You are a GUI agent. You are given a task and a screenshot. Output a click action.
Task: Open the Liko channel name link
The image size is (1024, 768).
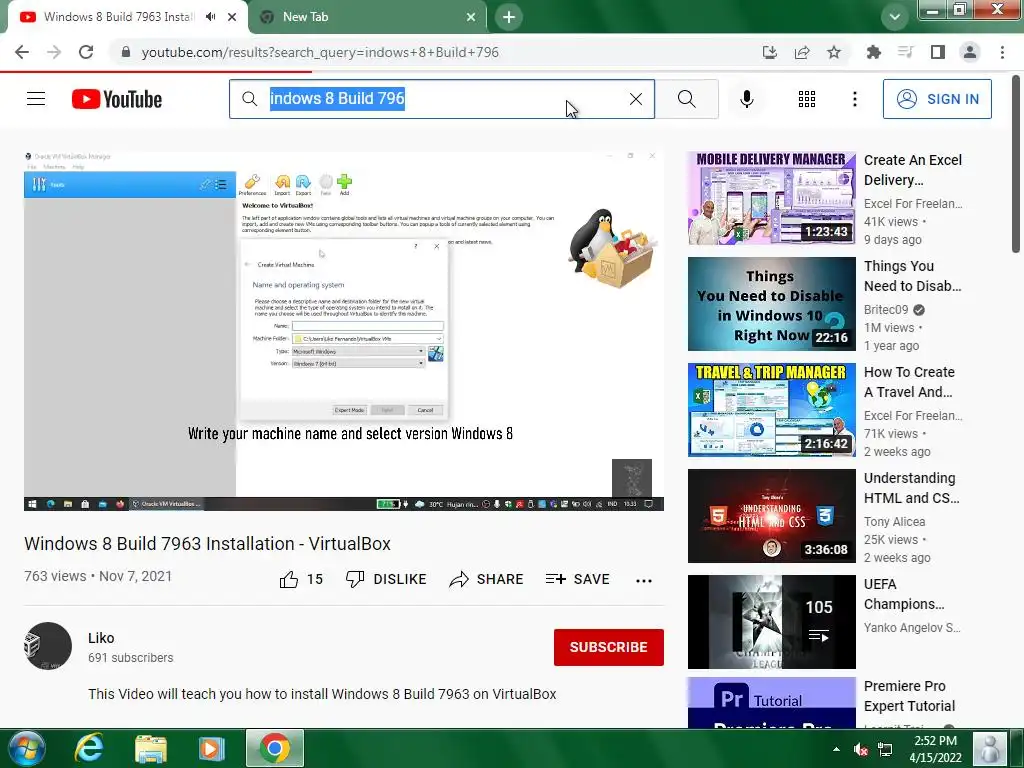click(101, 638)
